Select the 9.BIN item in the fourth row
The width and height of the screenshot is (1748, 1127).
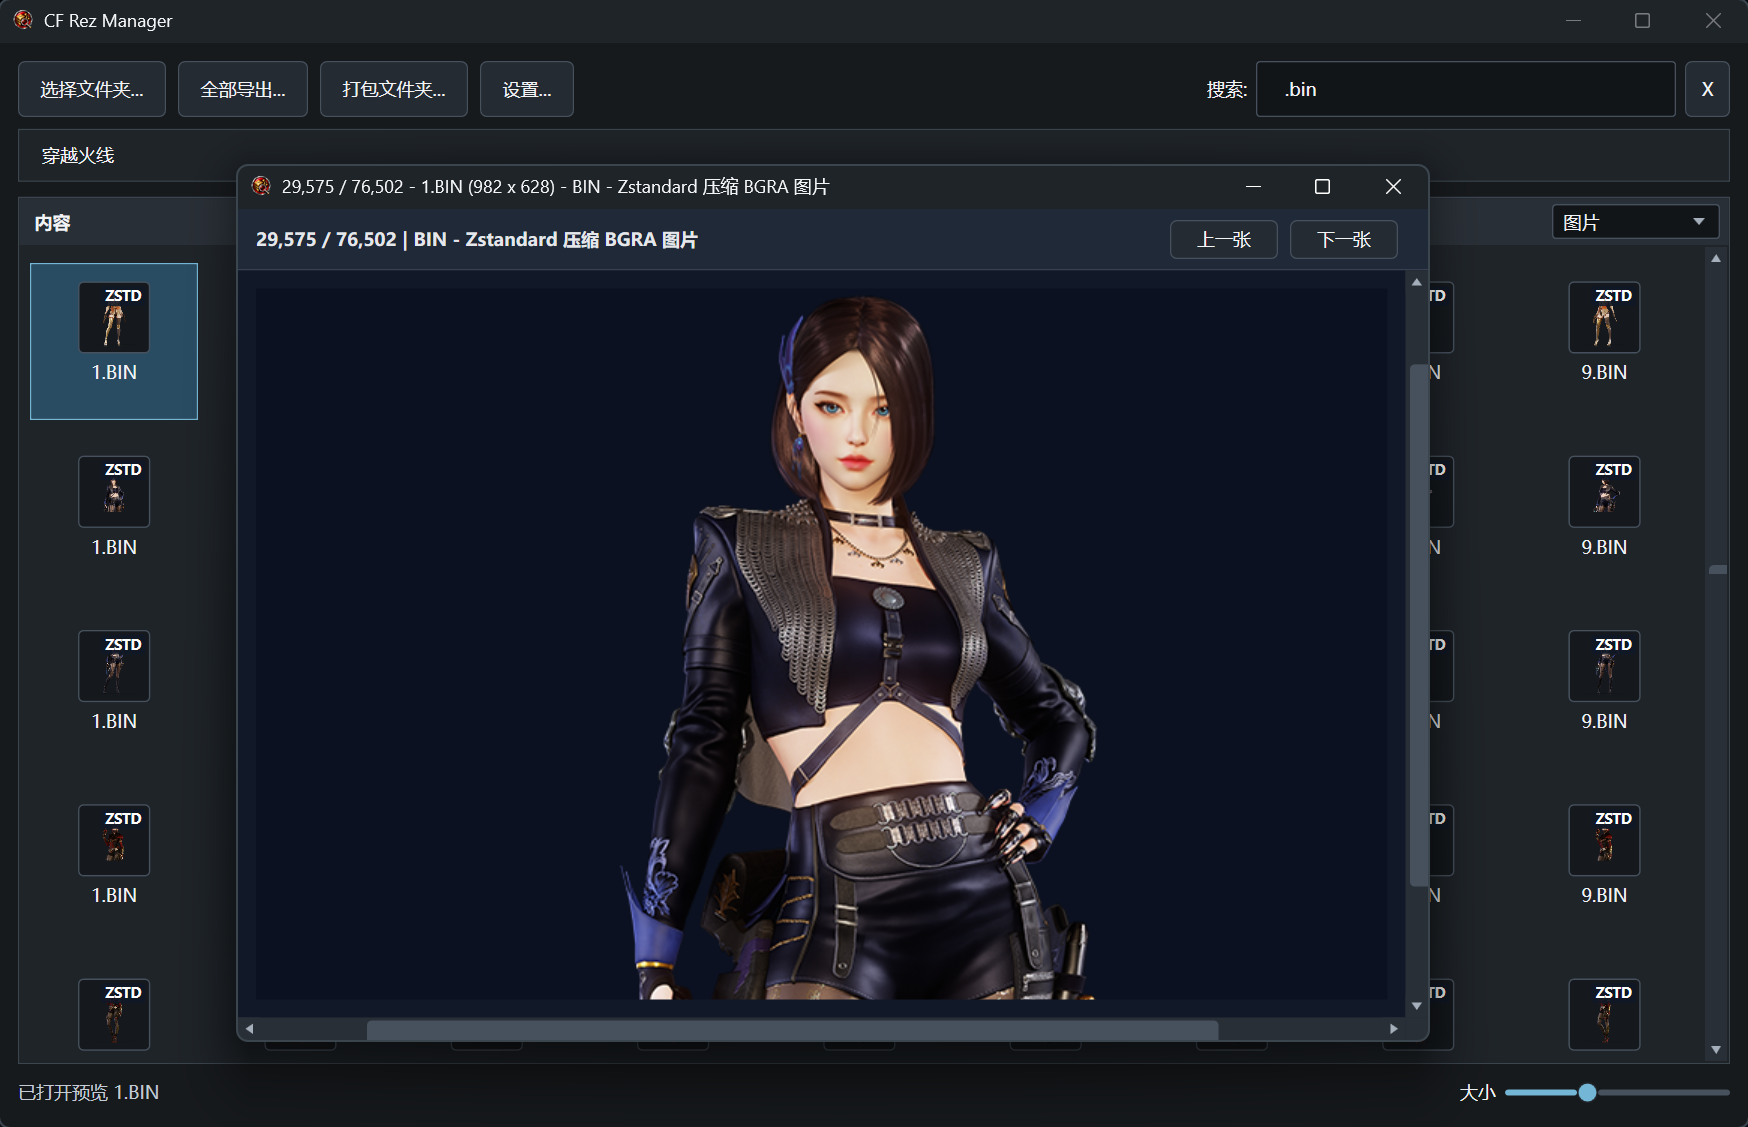point(1604,856)
